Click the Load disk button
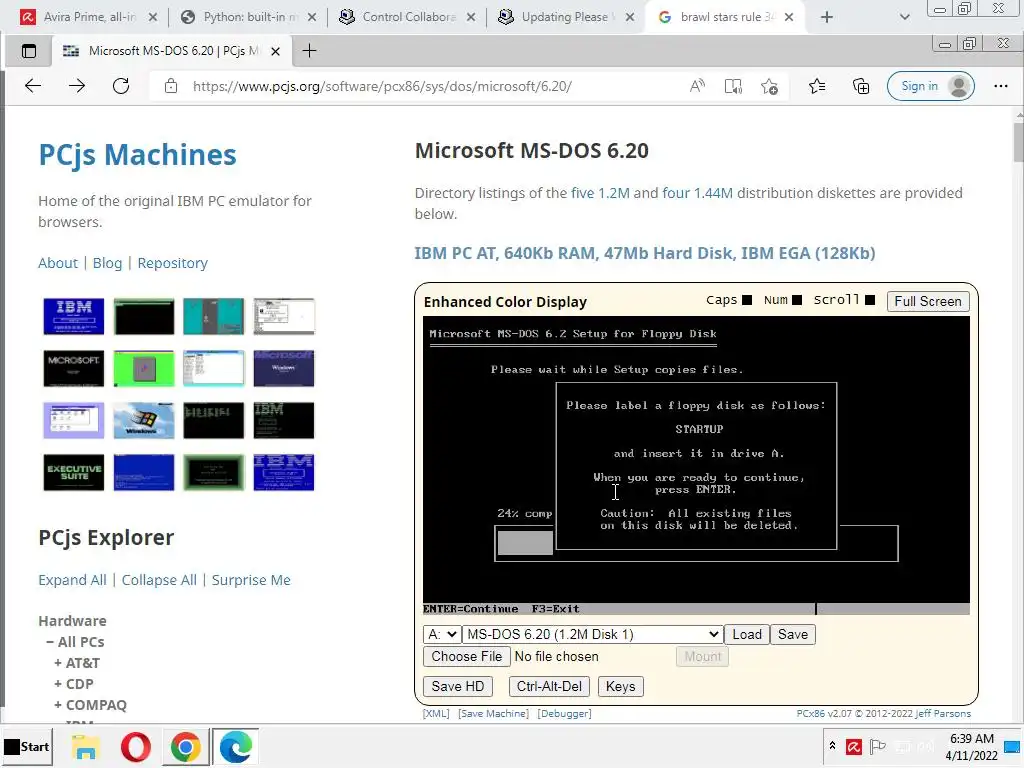 [x=746, y=634]
